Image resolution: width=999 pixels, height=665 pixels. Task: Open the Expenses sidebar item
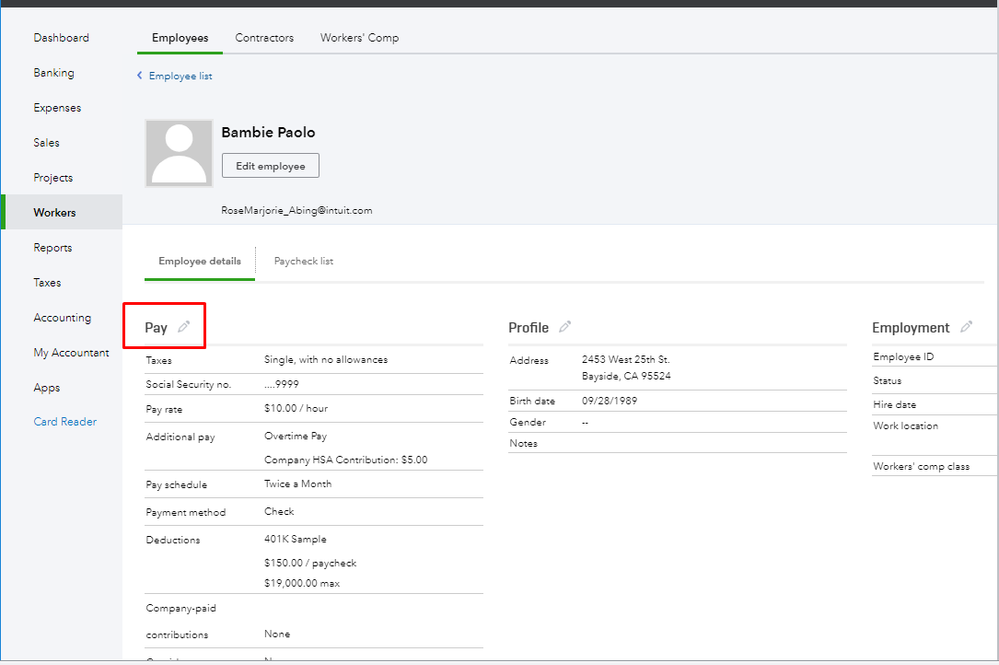(57, 108)
